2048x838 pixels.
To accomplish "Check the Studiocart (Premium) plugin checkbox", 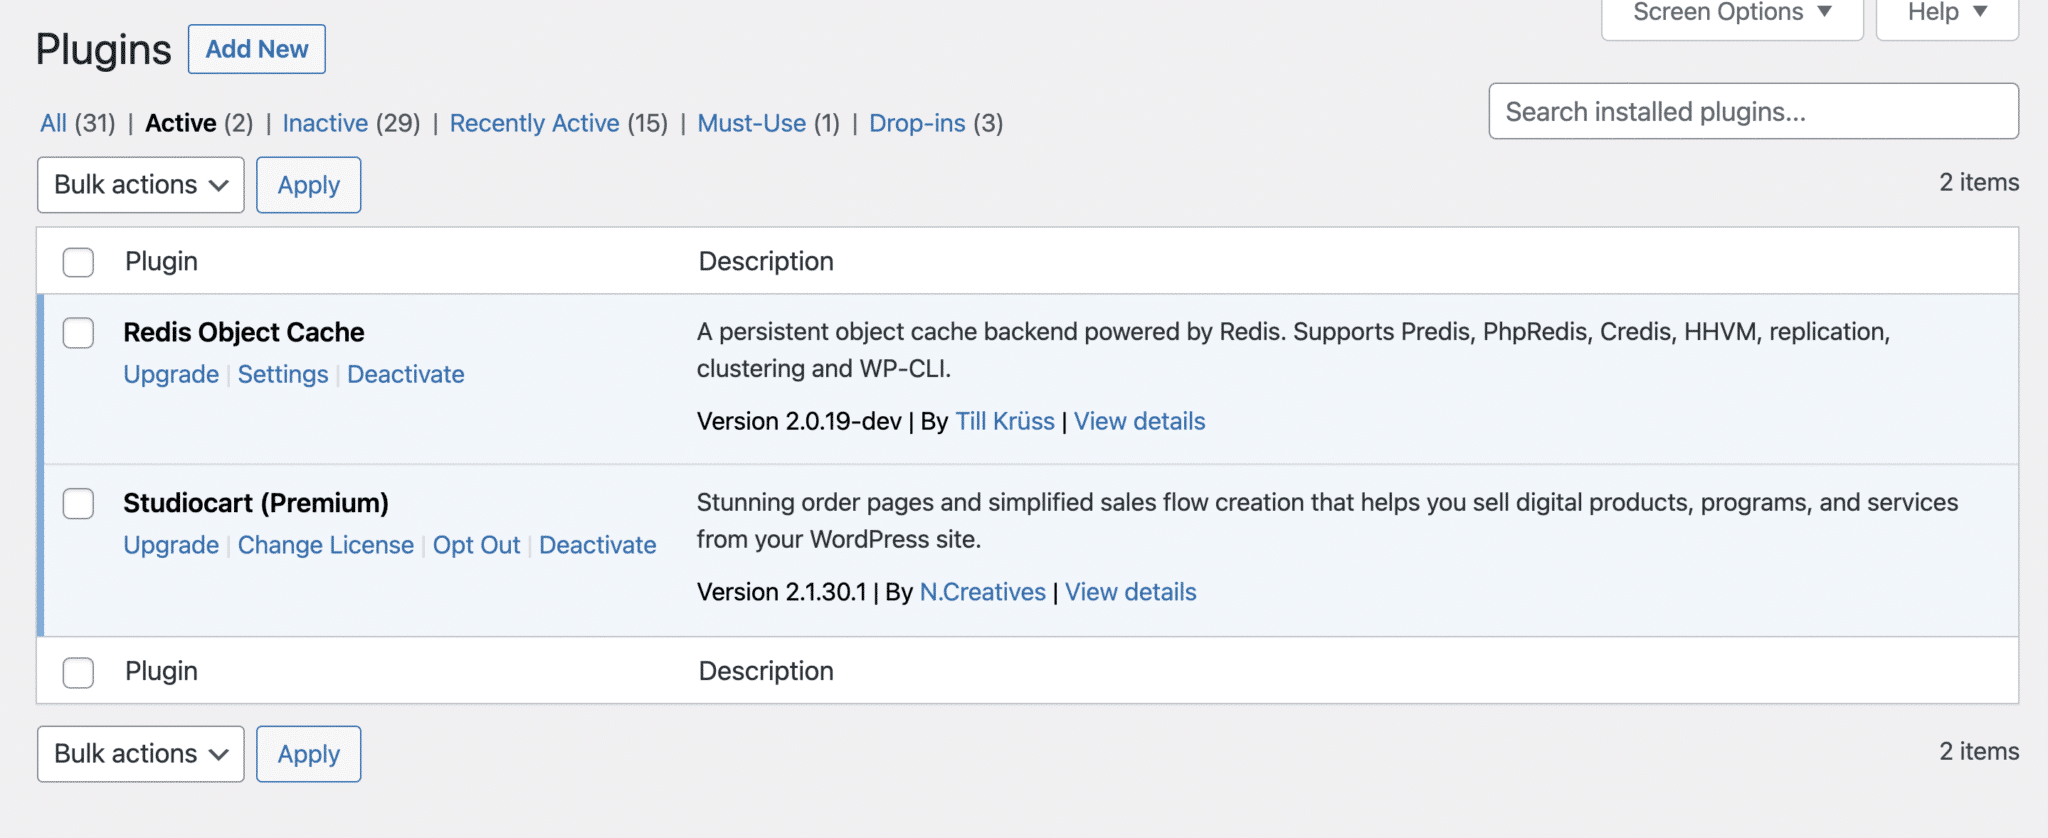I will click(x=78, y=504).
